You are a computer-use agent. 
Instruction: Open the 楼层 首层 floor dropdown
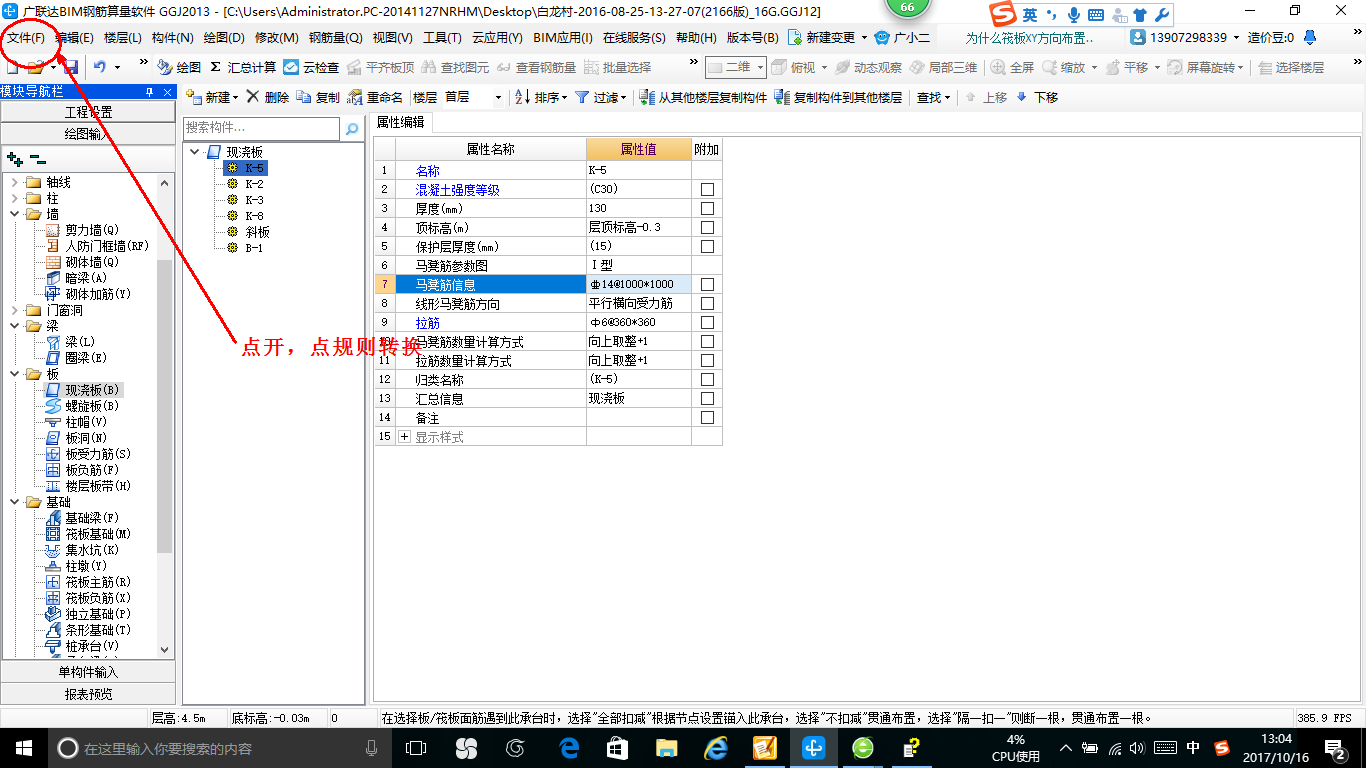coord(499,97)
